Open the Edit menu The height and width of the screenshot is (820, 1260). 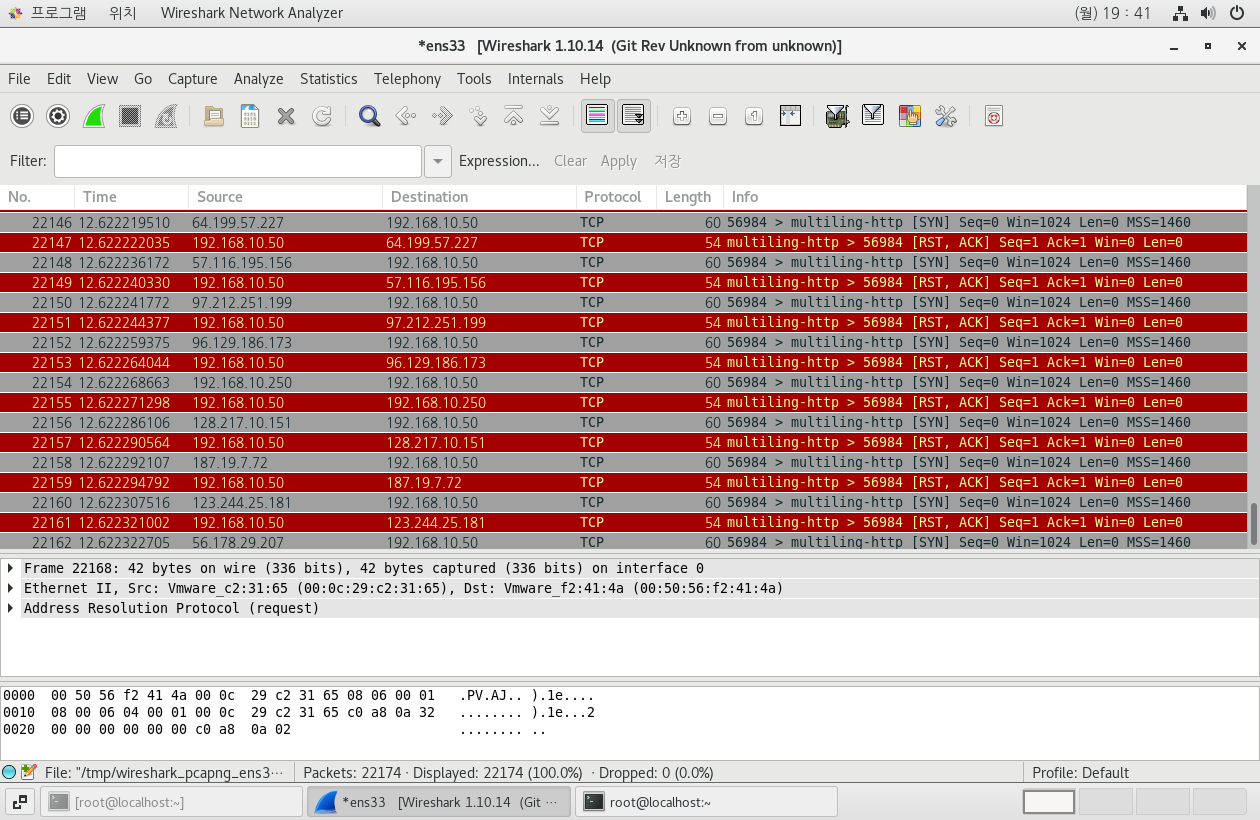point(59,79)
